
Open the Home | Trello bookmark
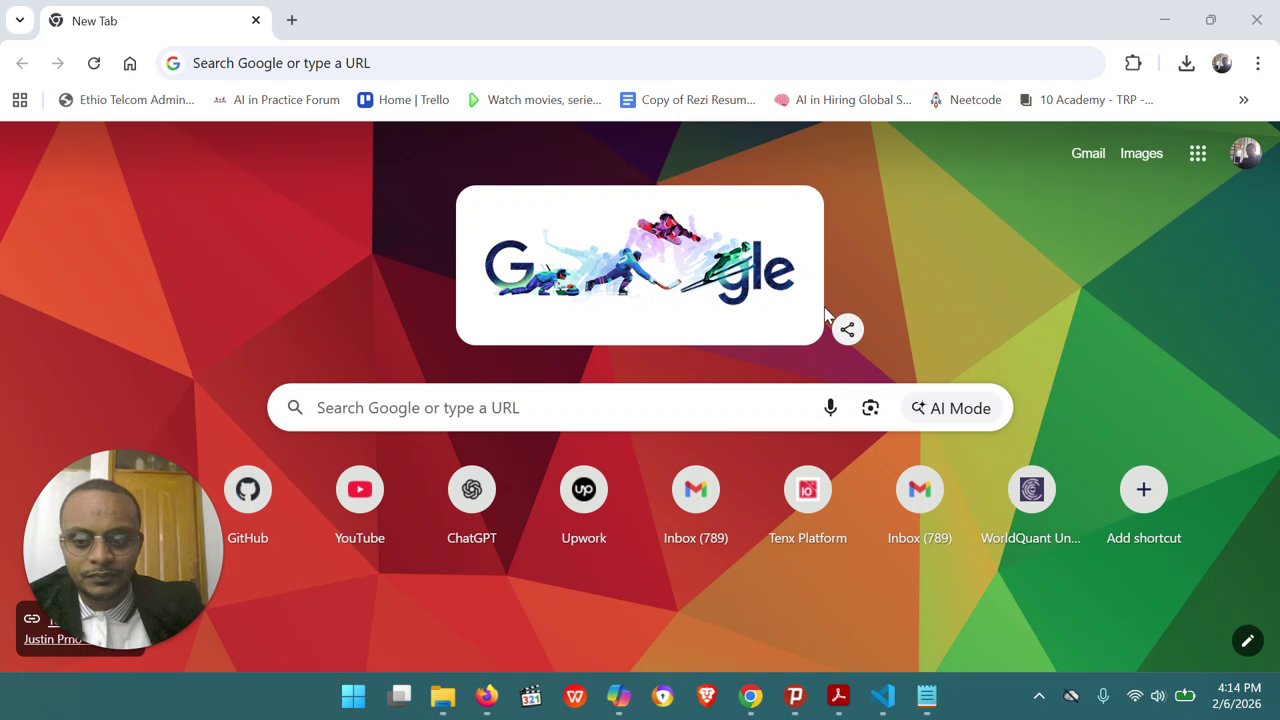[x=404, y=100]
